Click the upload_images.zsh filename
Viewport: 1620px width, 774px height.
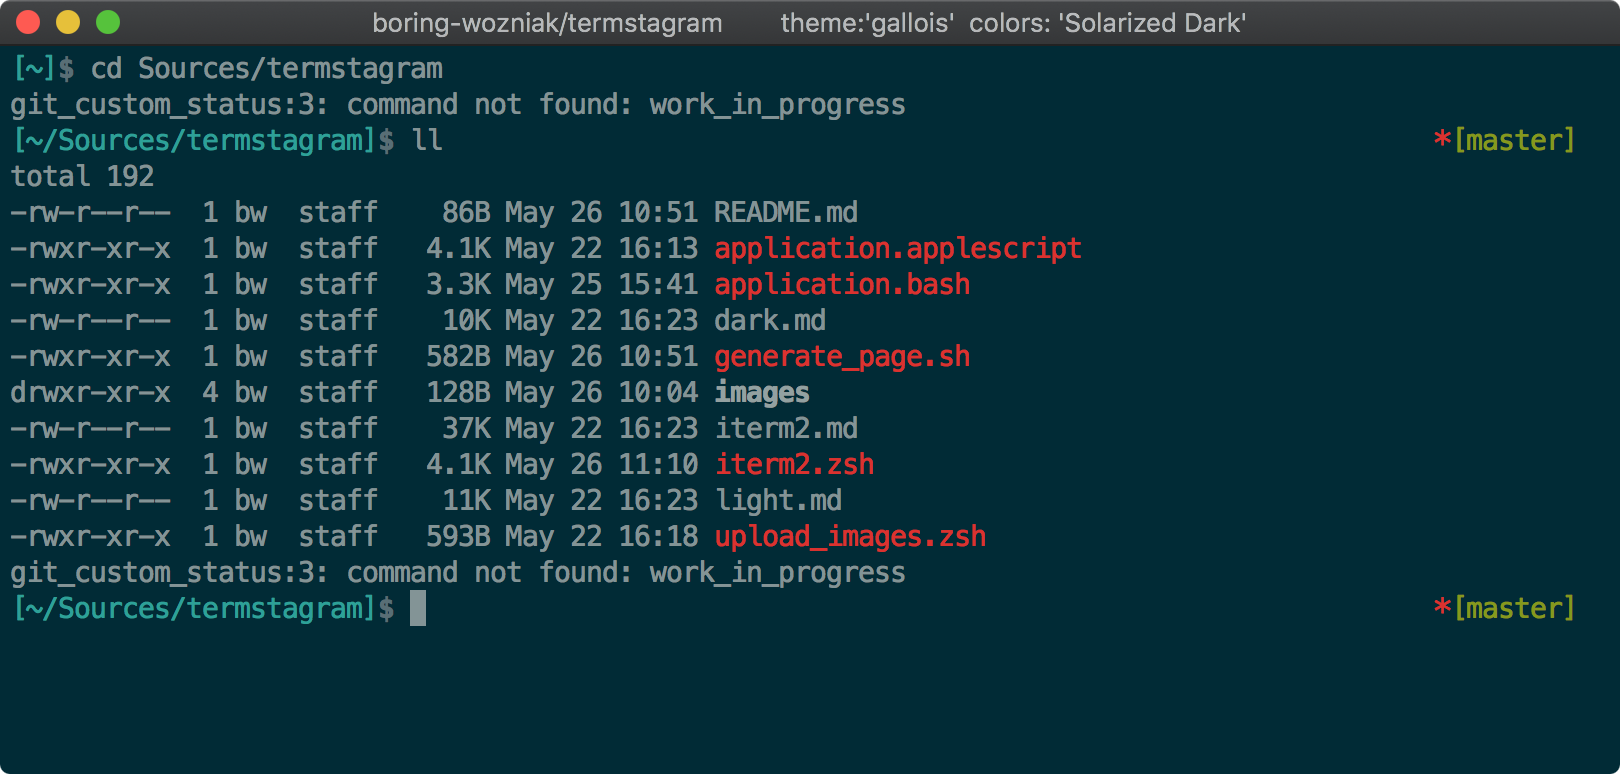(x=850, y=536)
